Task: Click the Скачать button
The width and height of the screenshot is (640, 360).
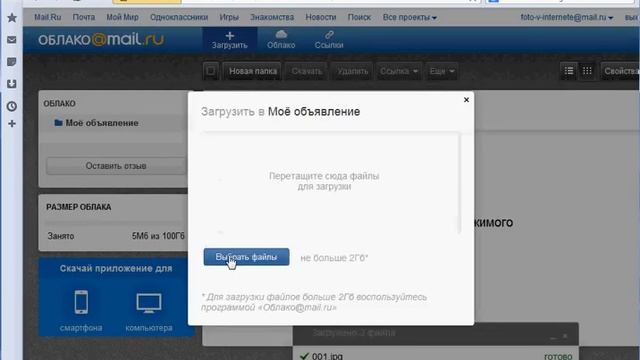Action: coord(307,71)
